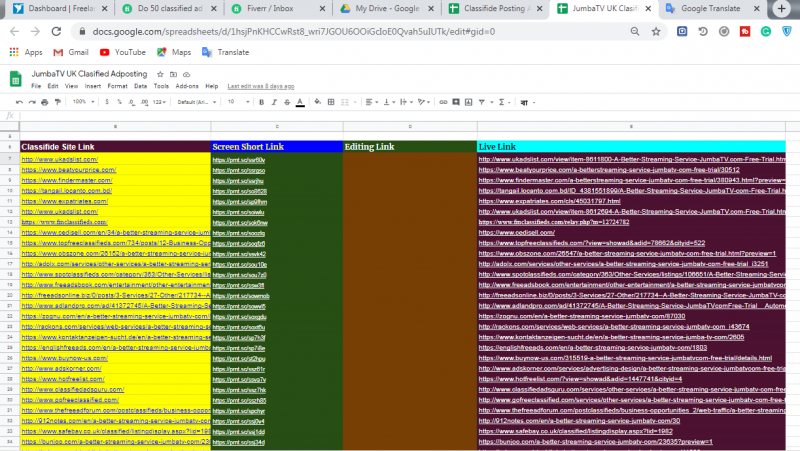Reload the current page
Viewport: 800px width, 451px height.
click(56, 32)
